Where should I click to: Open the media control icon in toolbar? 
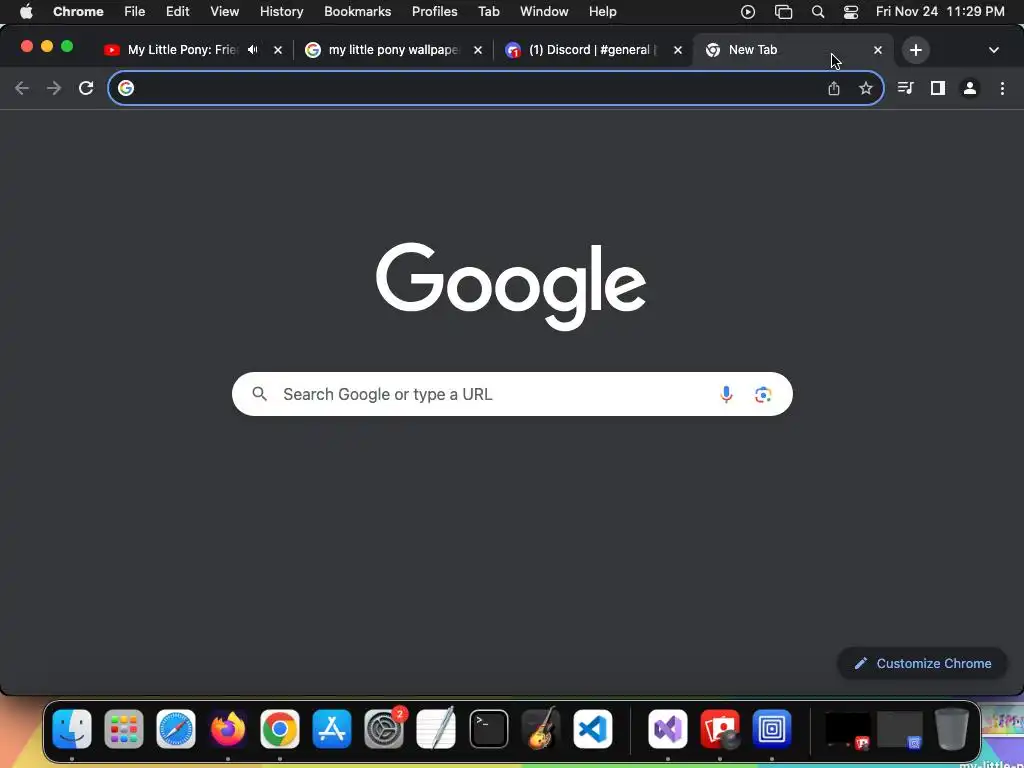pyautogui.click(x=905, y=88)
